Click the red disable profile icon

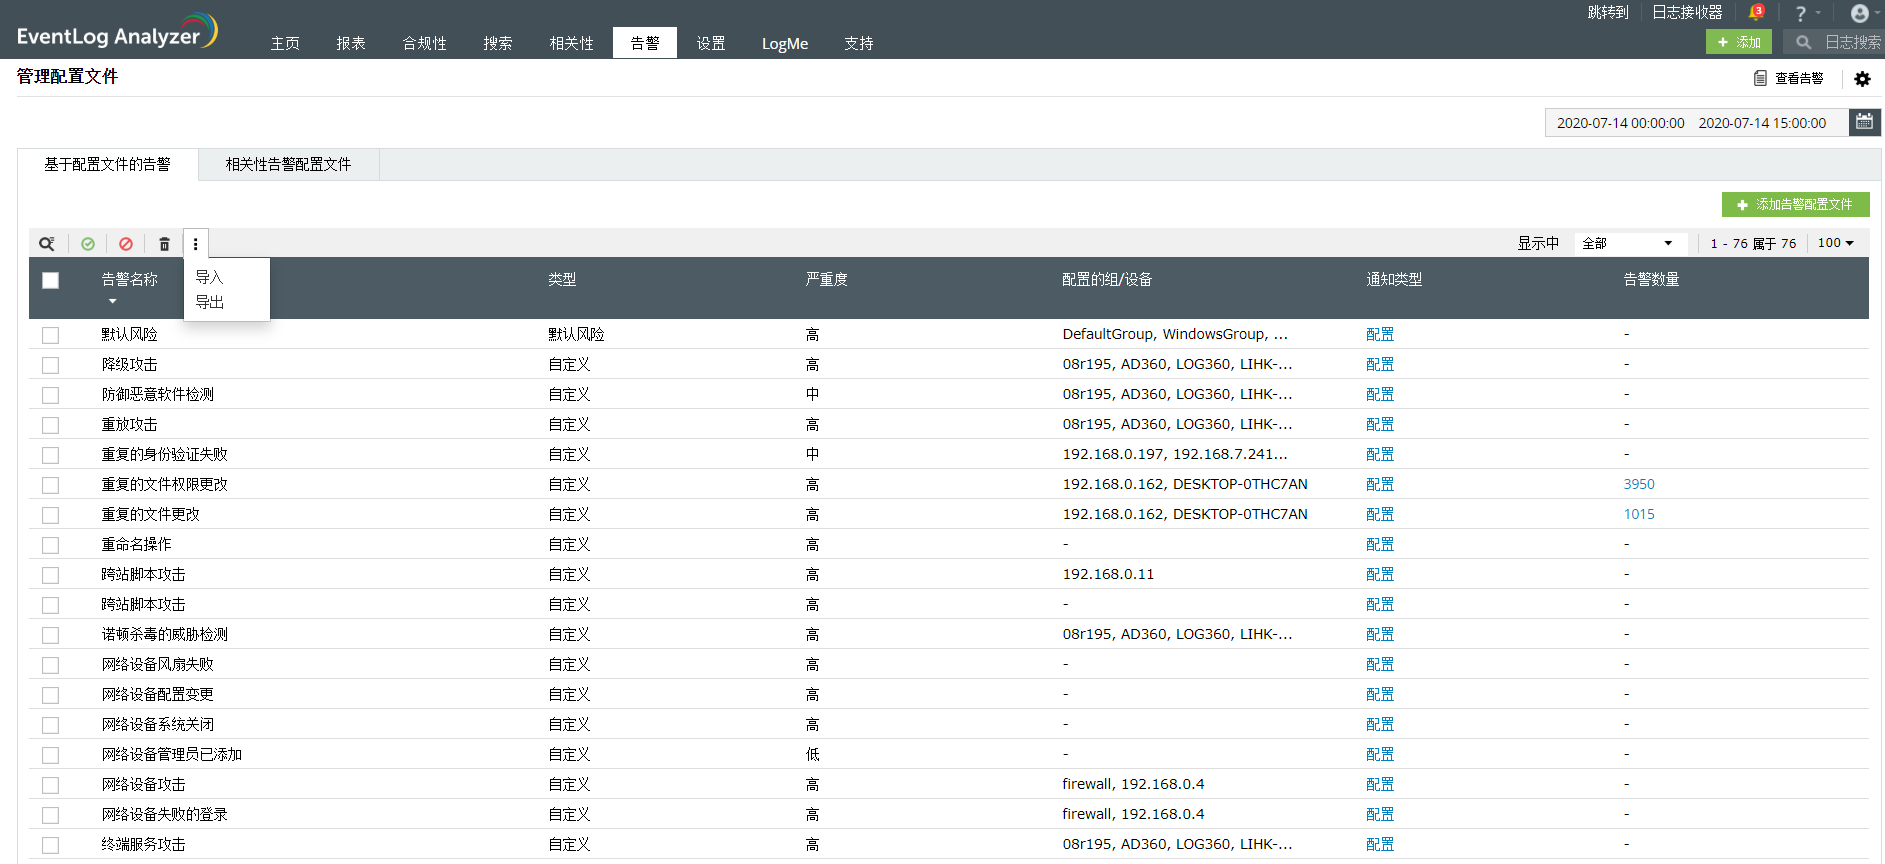pyautogui.click(x=126, y=244)
